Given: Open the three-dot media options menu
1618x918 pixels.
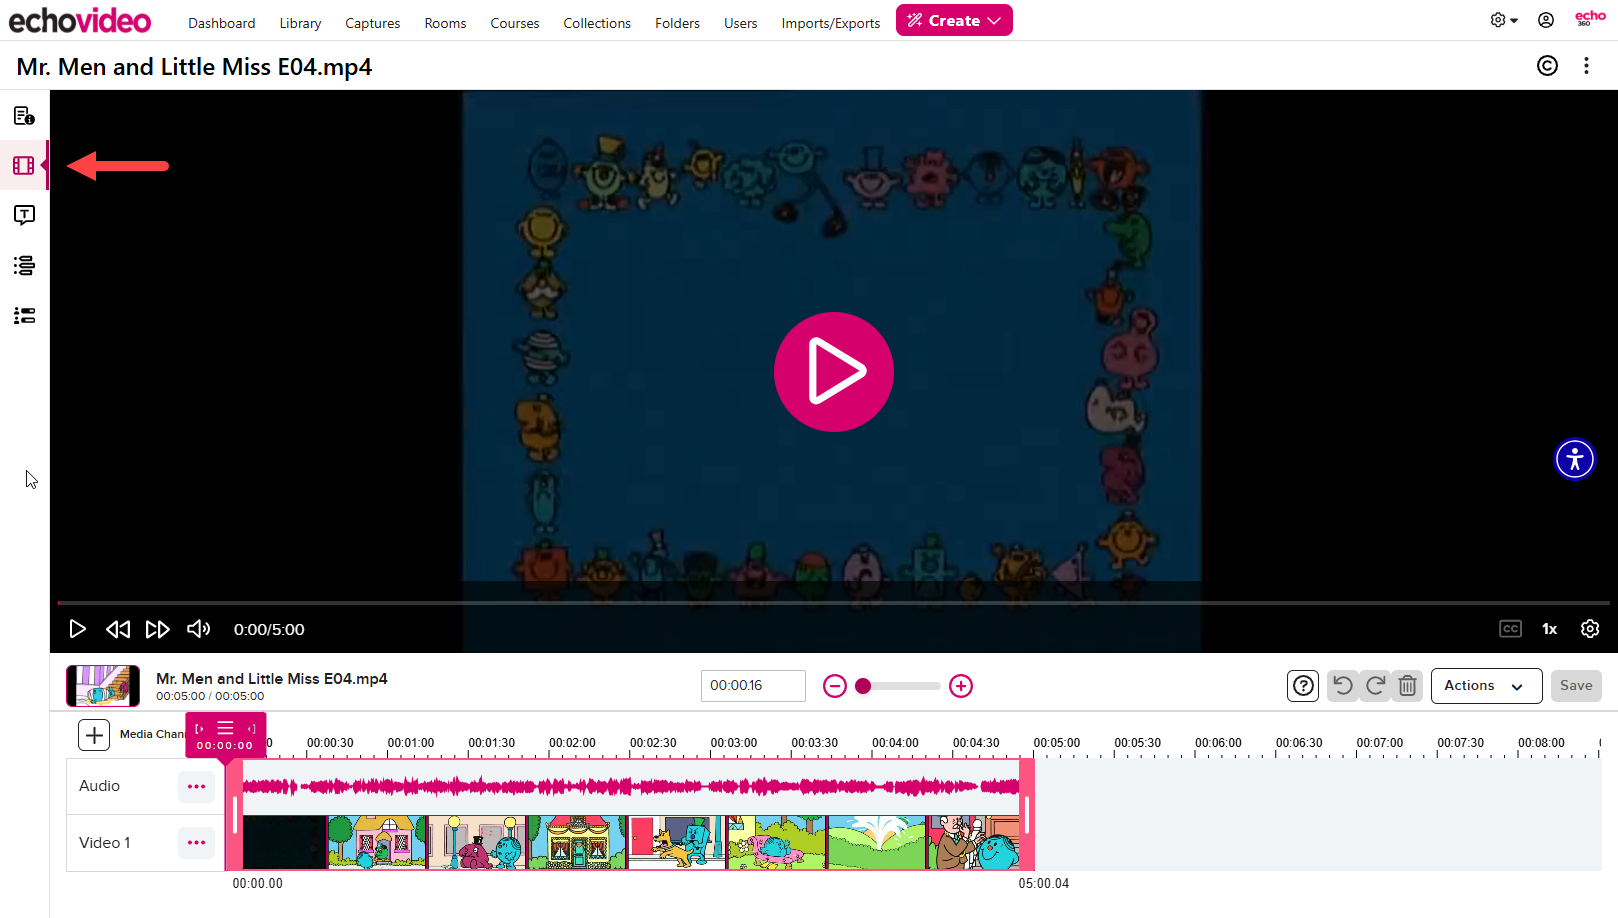Looking at the screenshot, I should pyautogui.click(x=1586, y=66).
